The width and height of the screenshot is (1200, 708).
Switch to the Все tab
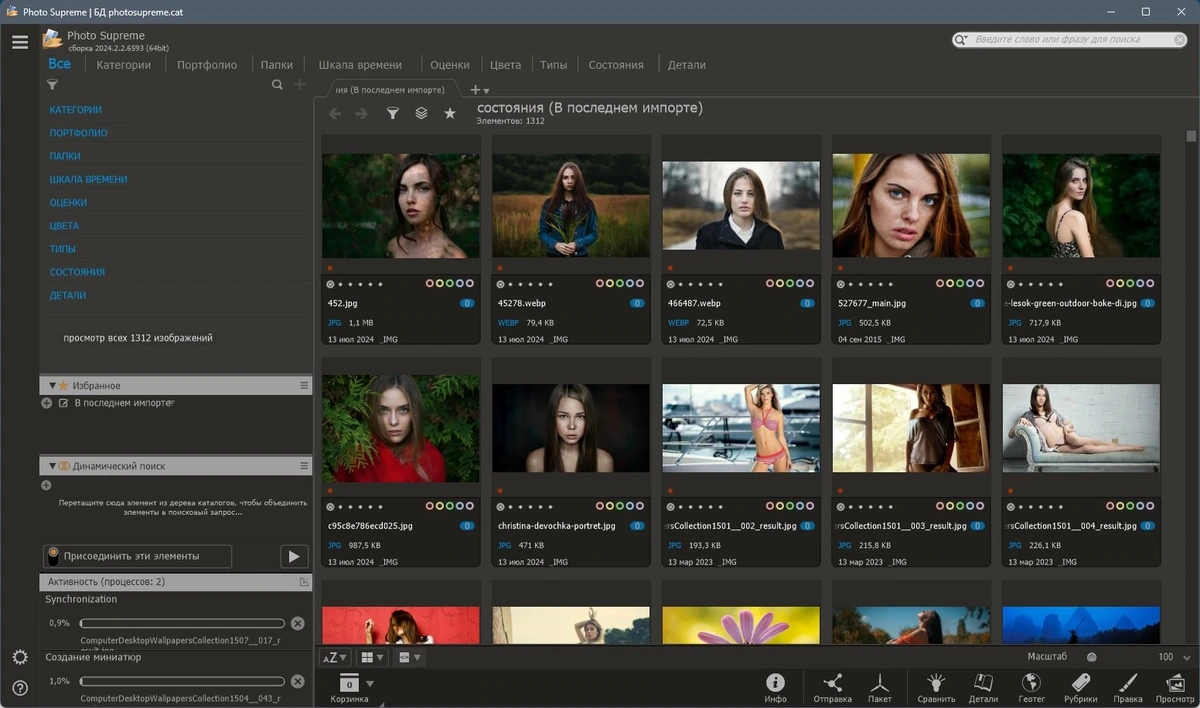[x=59, y=64]
